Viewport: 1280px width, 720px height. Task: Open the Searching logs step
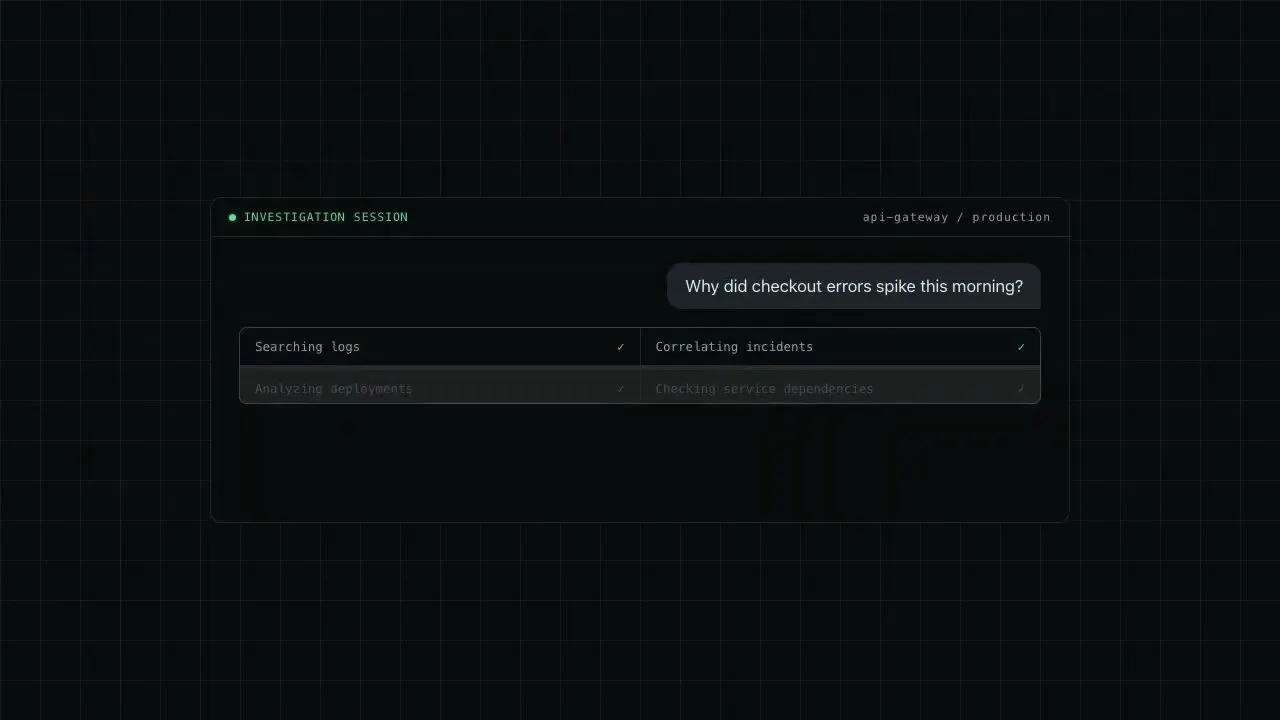pyautogui.click(x=440, y=347)
